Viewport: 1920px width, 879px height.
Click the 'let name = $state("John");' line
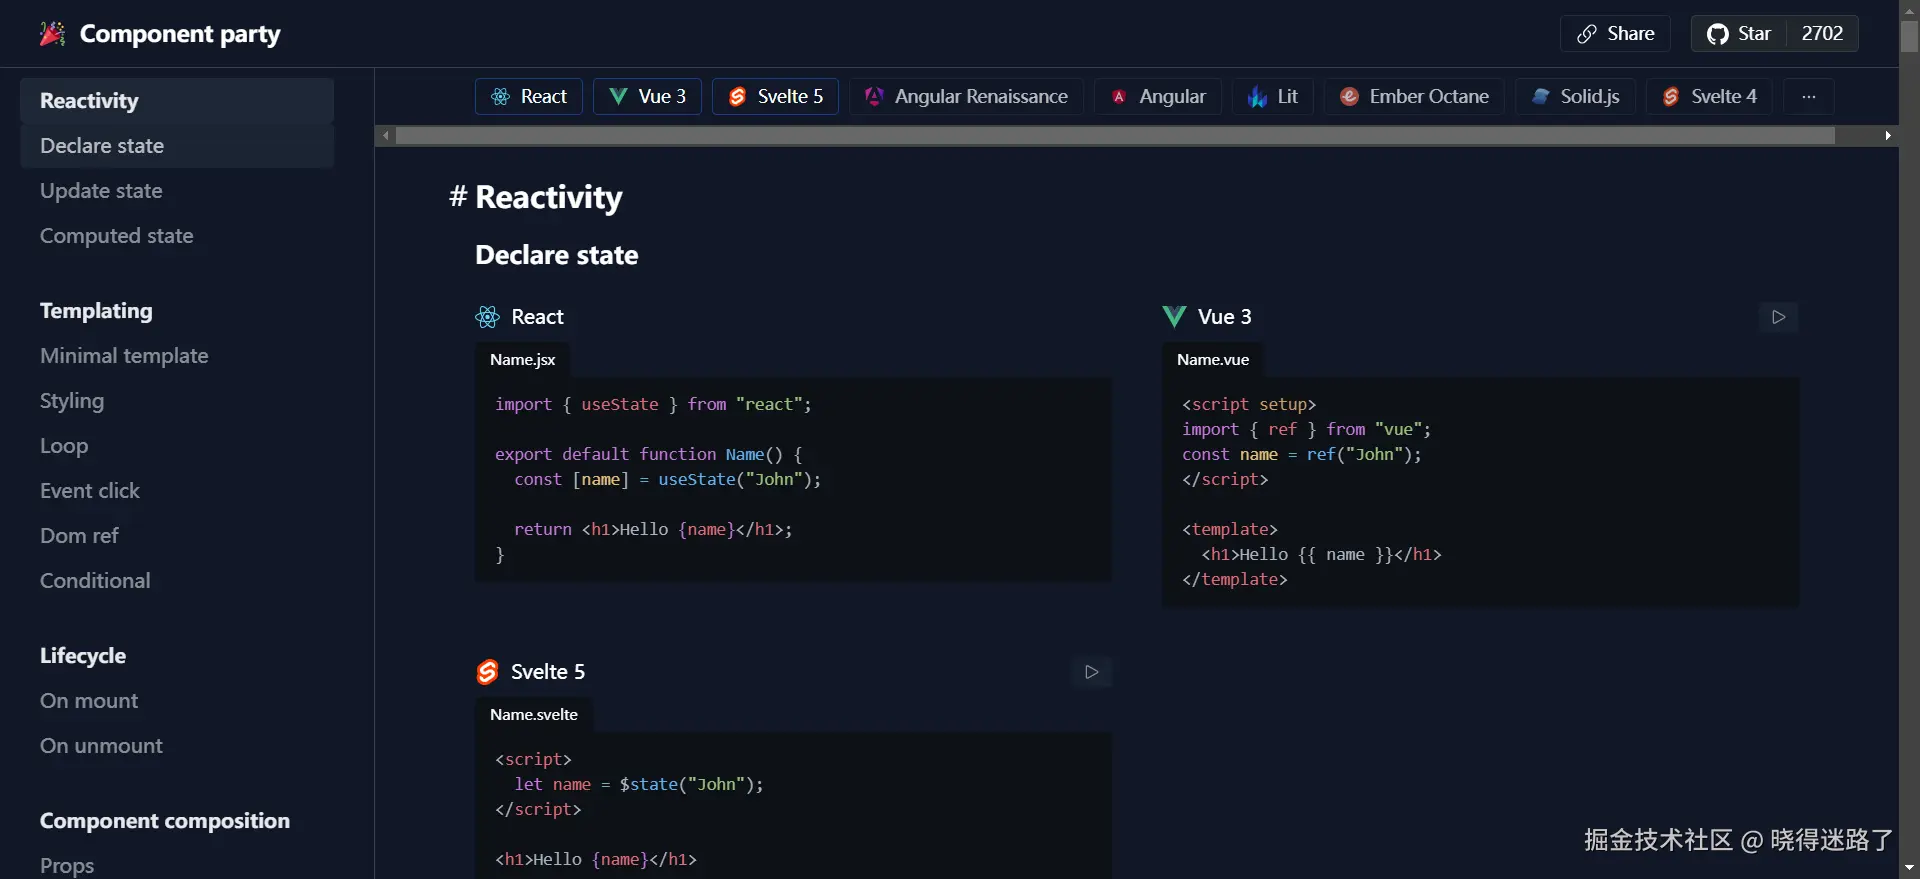(x=639, y=784)
